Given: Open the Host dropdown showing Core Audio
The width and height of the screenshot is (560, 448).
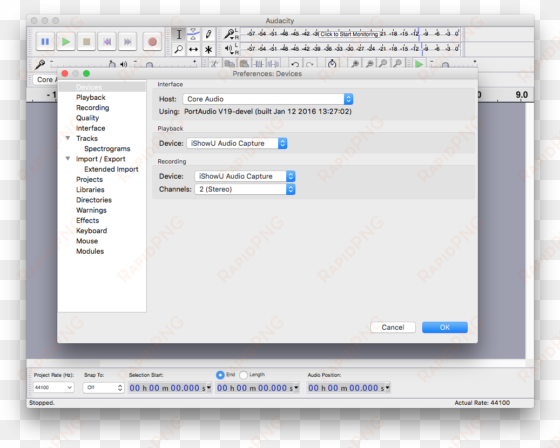Looking at the screenshot, I should (268, 99).
